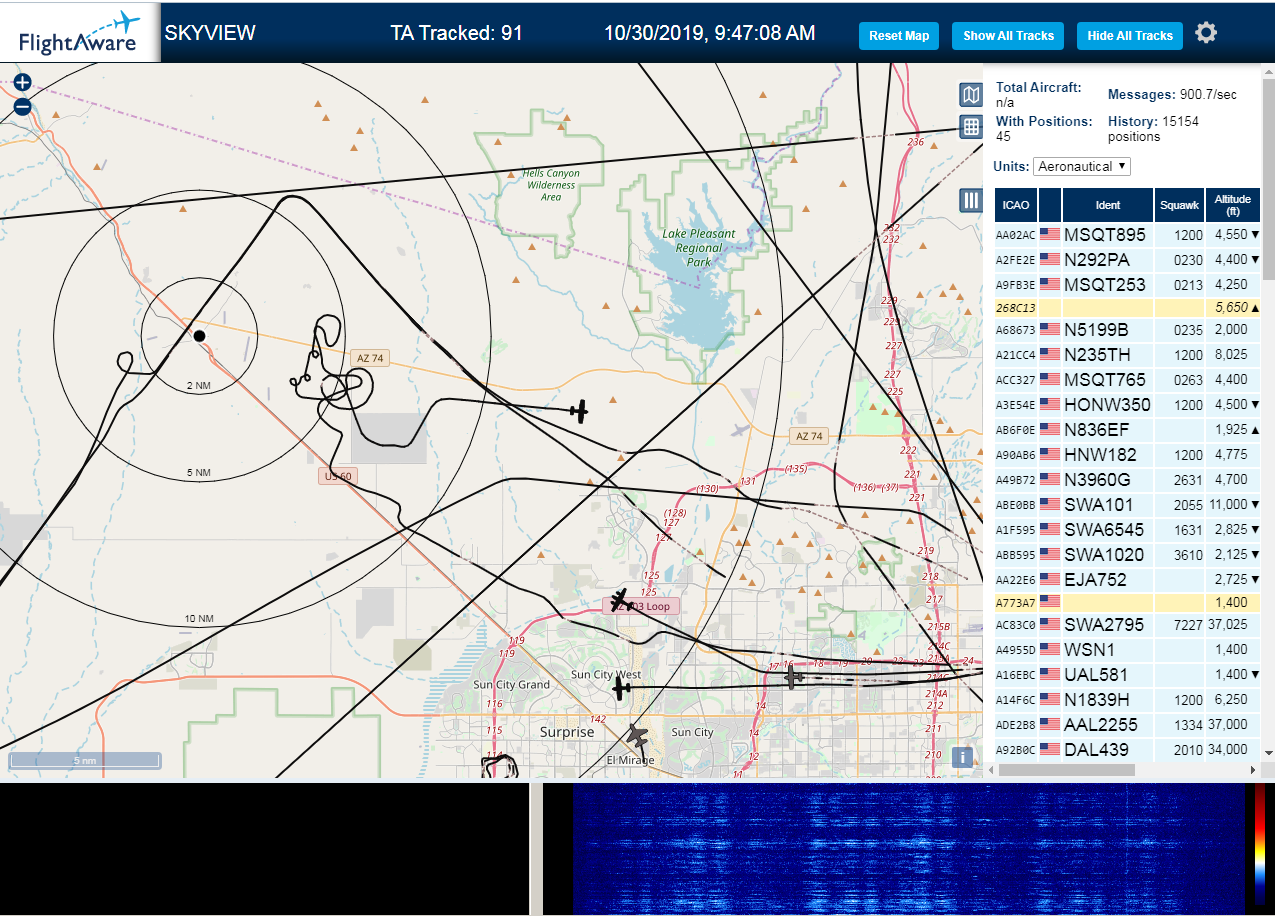Select aircraft AAL2255 in list
The width and height of the screenshot is (1275, 917).
1128,724
